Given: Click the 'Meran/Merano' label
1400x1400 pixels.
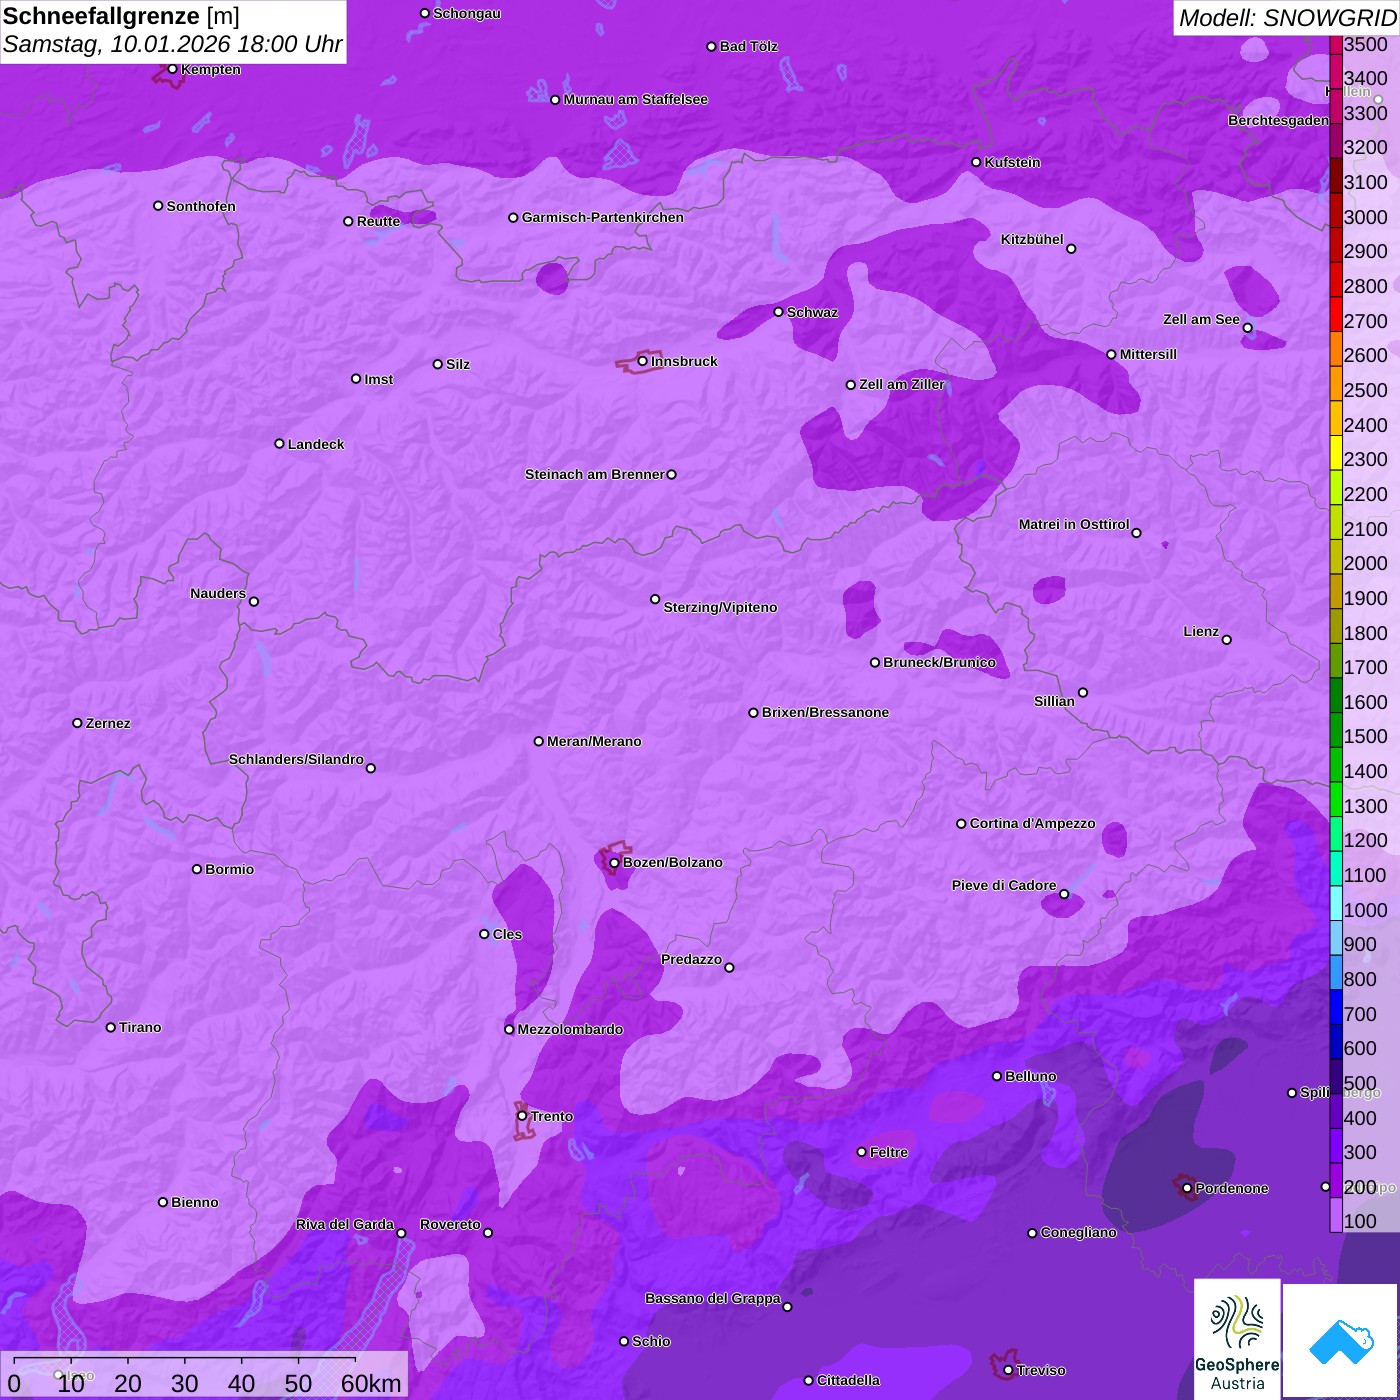Looking at the screenshot, I should [595, 741].
